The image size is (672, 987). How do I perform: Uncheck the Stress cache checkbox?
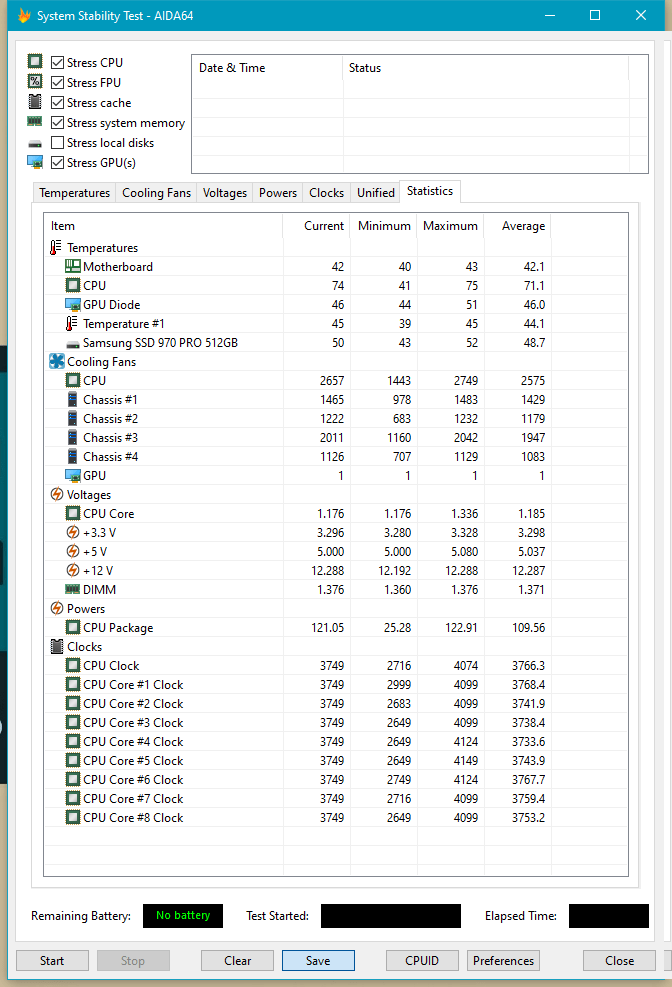click(57, 103)
